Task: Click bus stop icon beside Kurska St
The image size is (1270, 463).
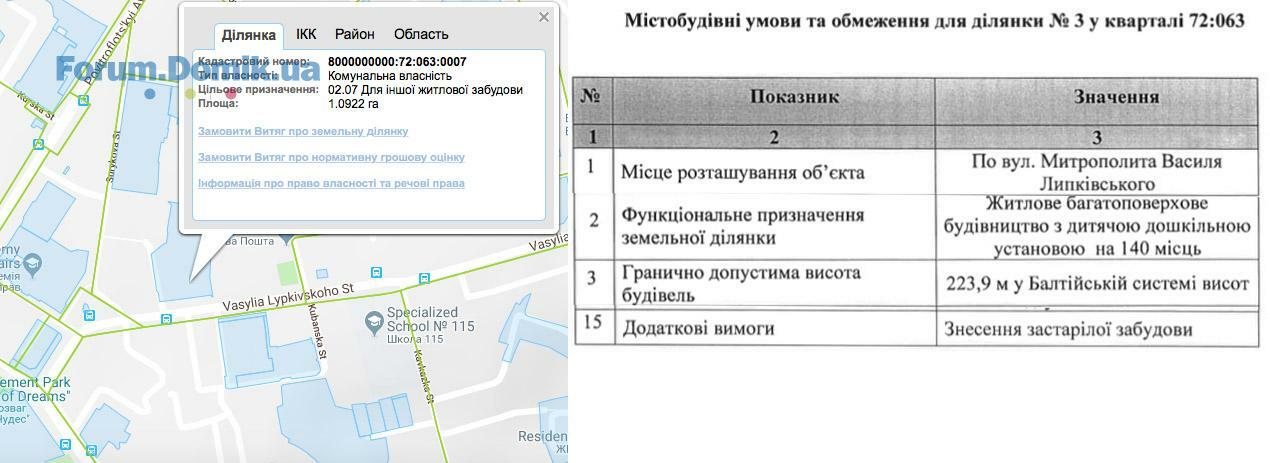Action: coord(38,144)
